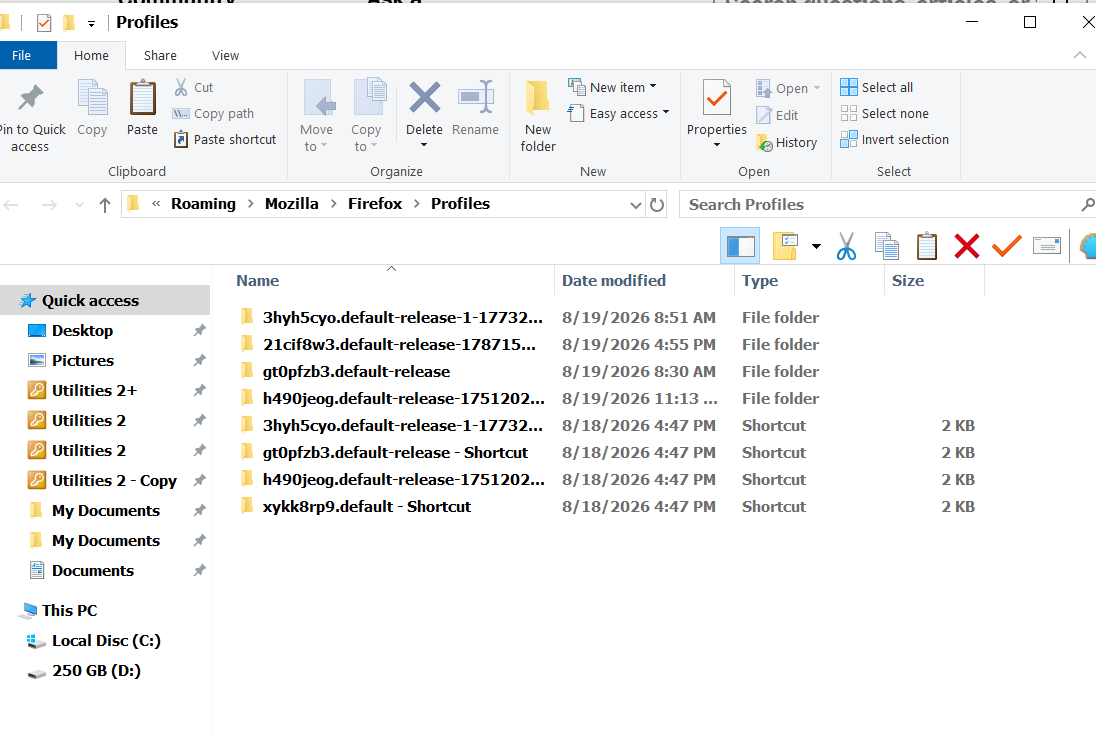Open the ribbon Open dropdown
Image resolution: width=1096 pixels, height=736 pixels.
tap(788, 89)
